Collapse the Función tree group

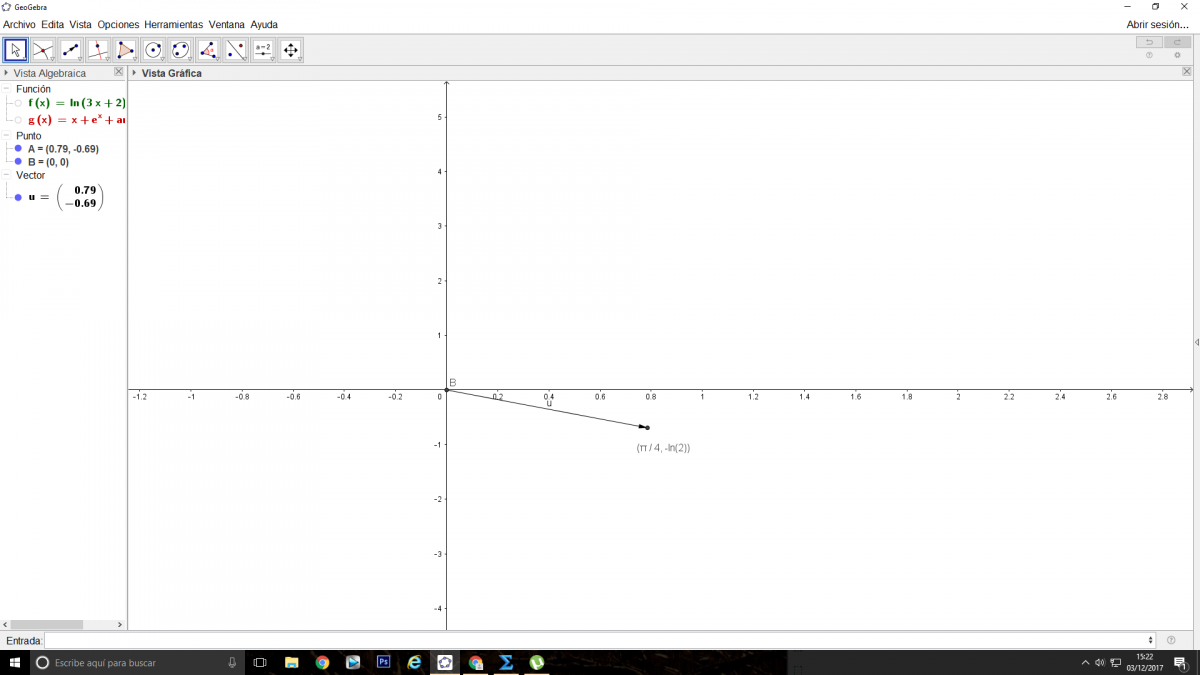tap(7, 89)
